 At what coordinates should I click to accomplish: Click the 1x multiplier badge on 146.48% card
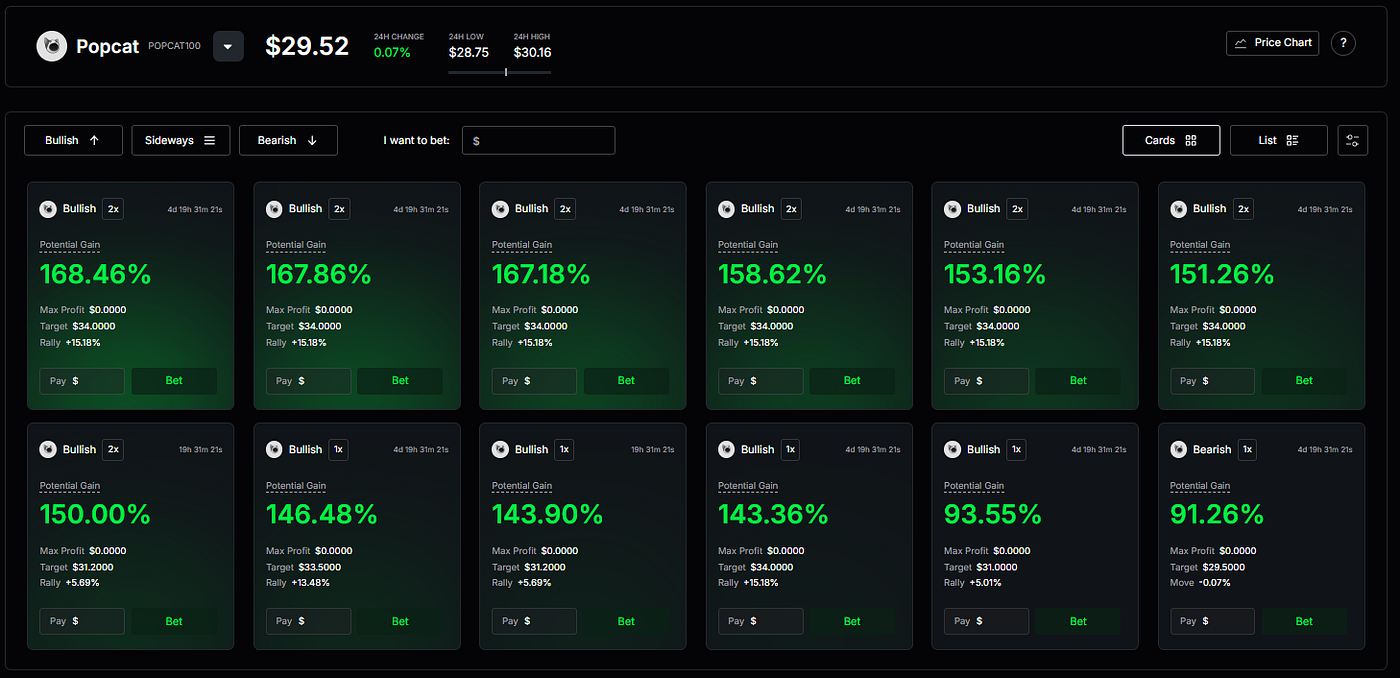tap(339, 450)
